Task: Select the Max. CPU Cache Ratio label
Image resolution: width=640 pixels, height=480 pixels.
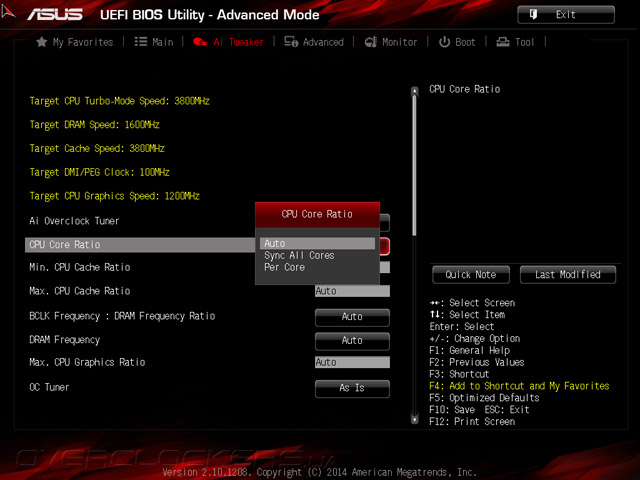Action: [x=80, y=291]
